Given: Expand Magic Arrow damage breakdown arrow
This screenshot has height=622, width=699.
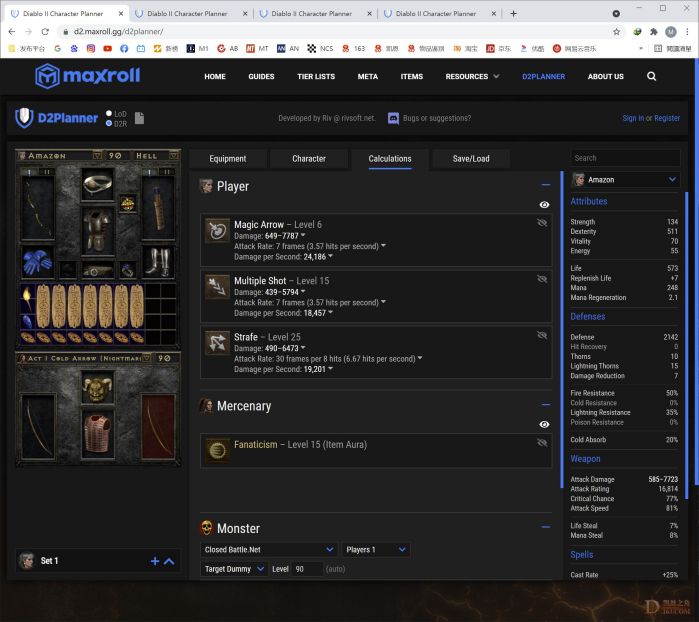Looking at the screenshot, I should click(x=303, y=235).
